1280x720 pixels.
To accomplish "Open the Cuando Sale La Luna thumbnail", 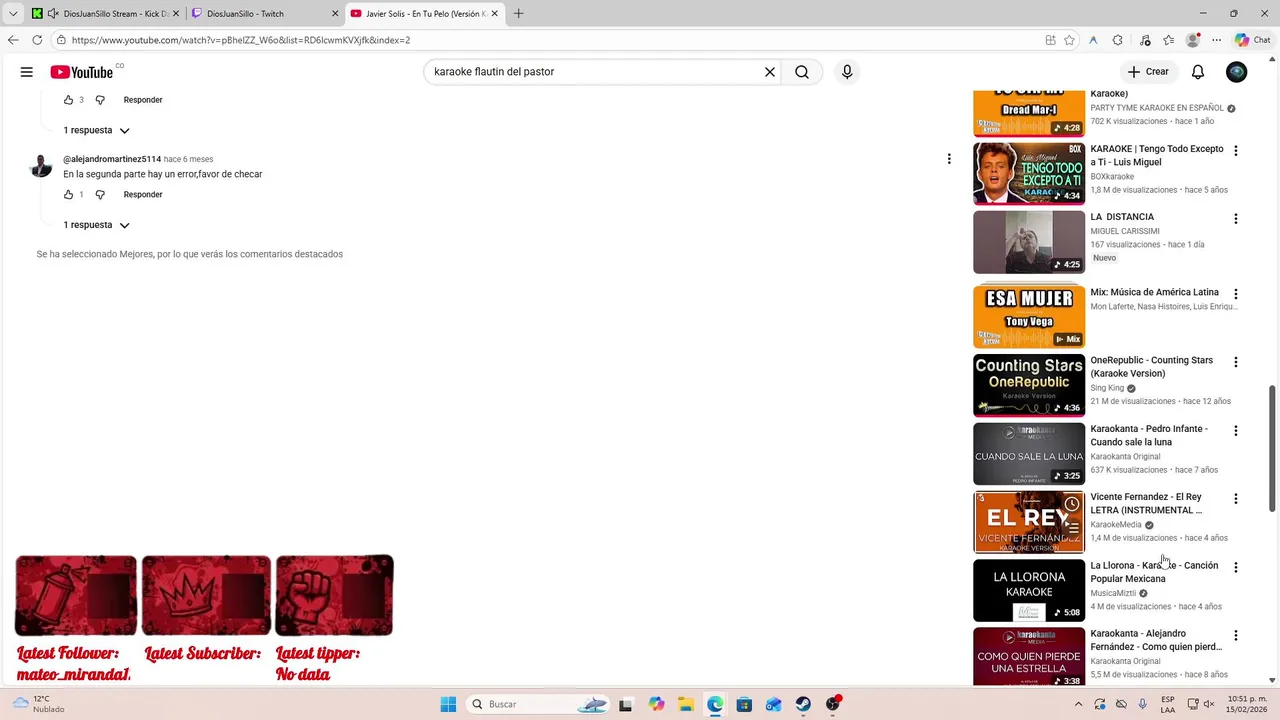I will pos(1029,454).
